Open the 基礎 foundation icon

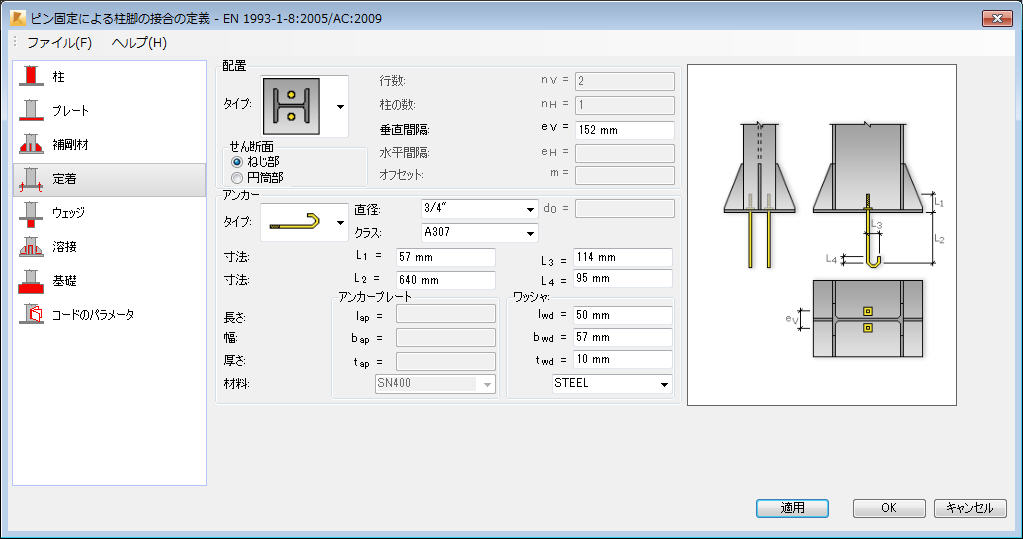click(31, 281)
